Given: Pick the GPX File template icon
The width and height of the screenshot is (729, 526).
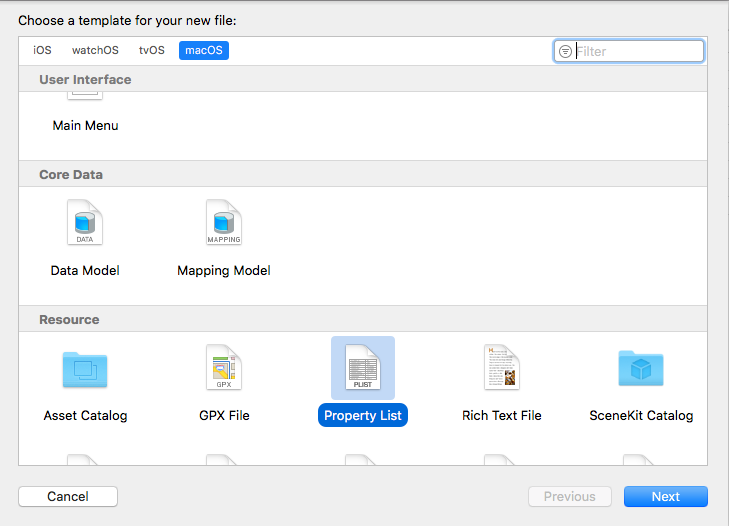Looking at the screenshot, I should (x=223, y=368).
